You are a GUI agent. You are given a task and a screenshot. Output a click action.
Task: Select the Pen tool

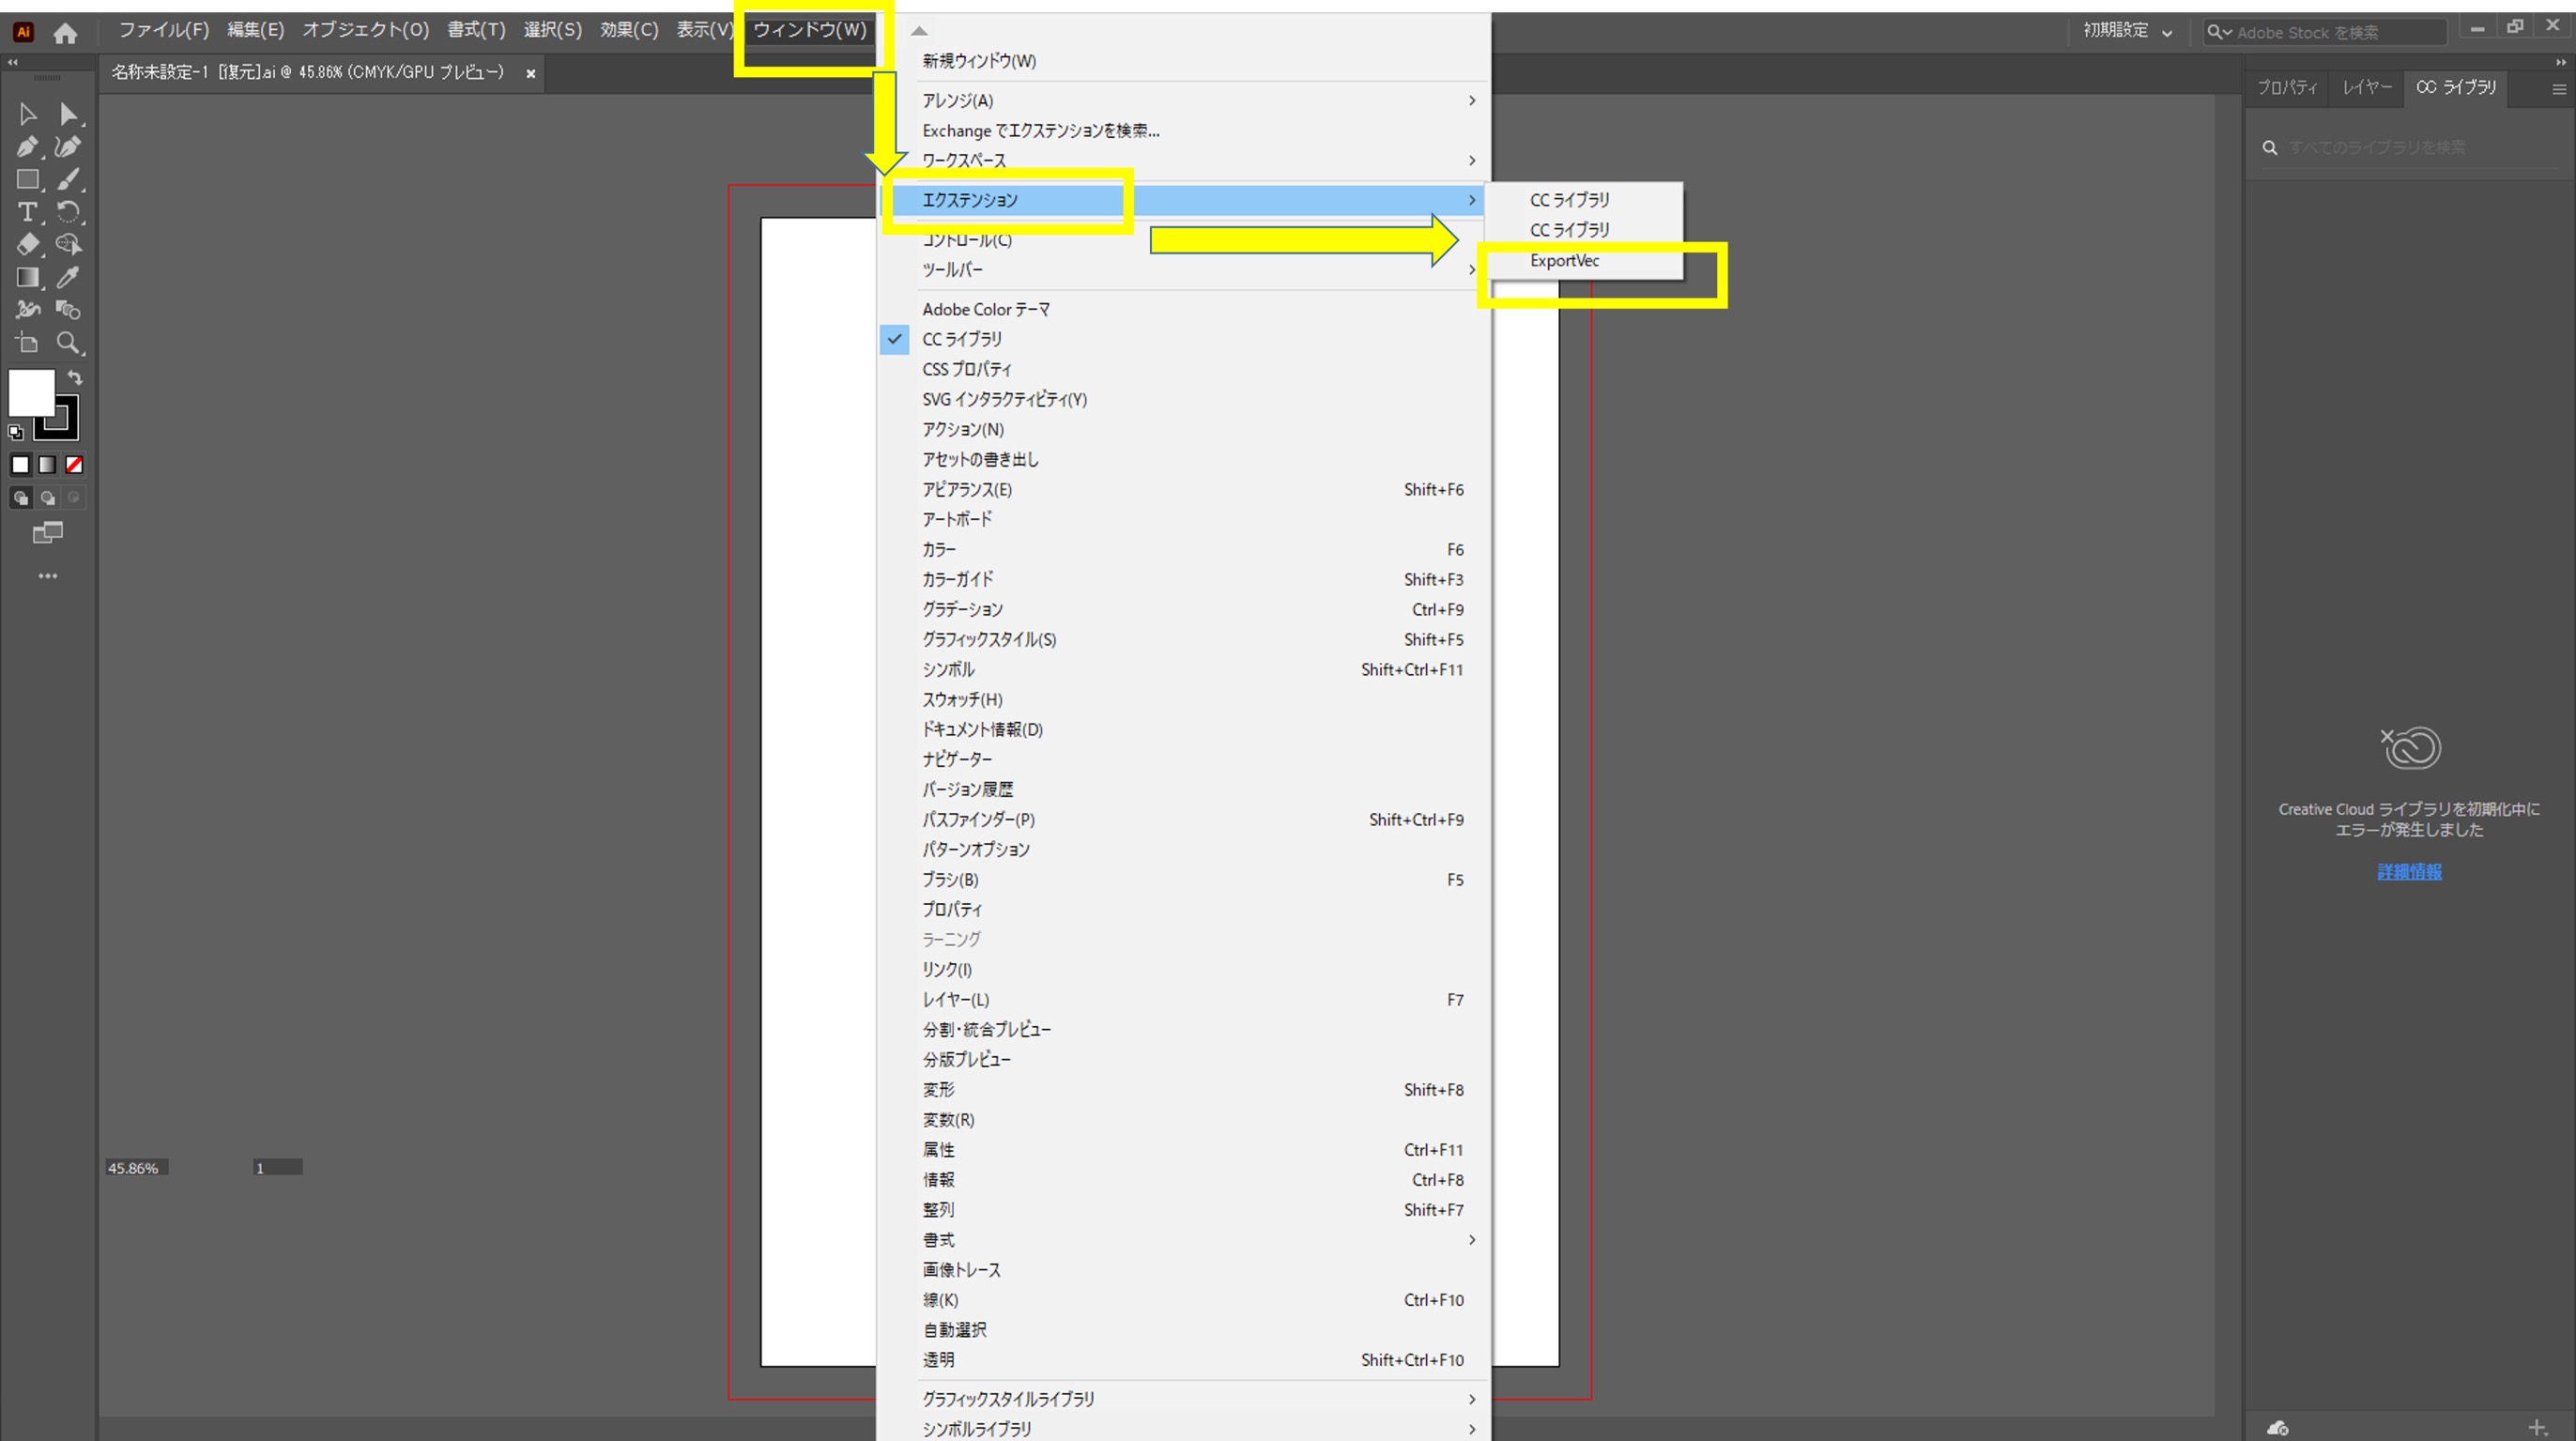click(x=28, y=147)
